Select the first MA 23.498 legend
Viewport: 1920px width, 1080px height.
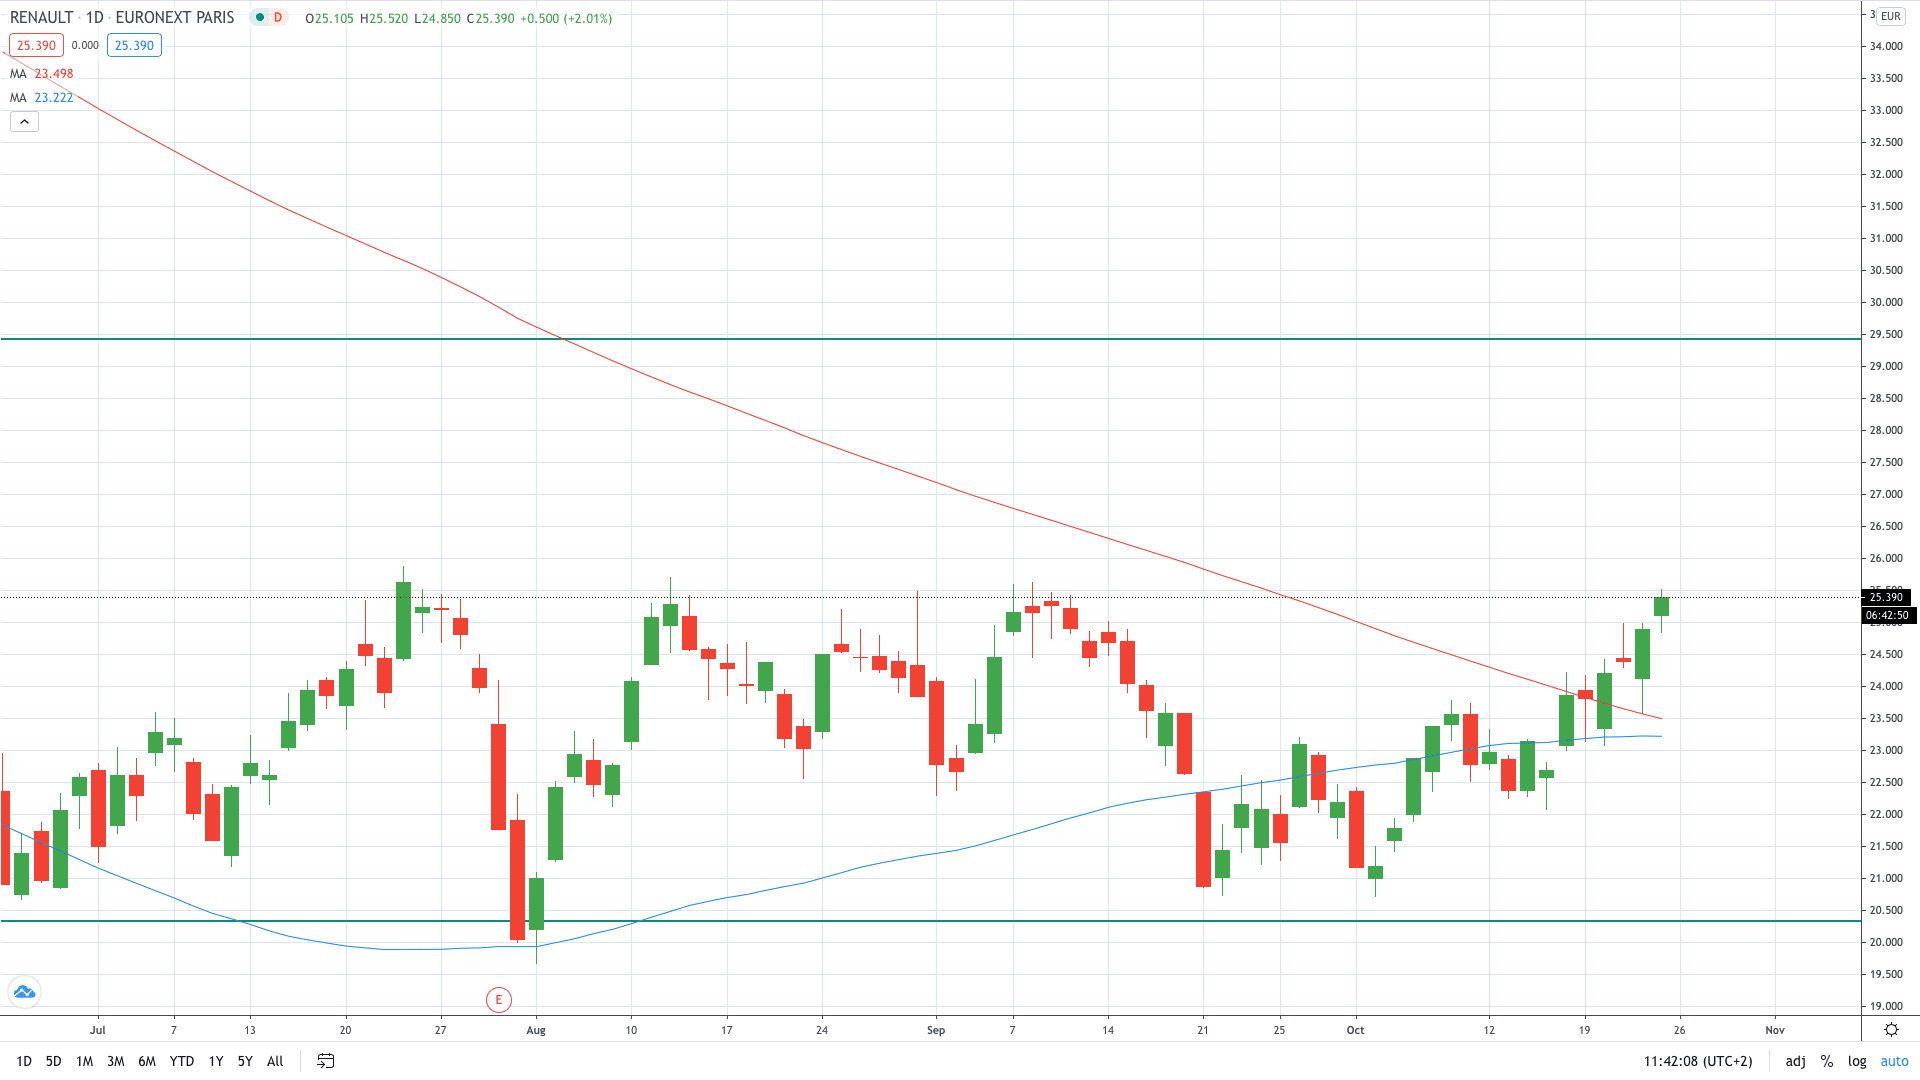click(x=42, y=74)
